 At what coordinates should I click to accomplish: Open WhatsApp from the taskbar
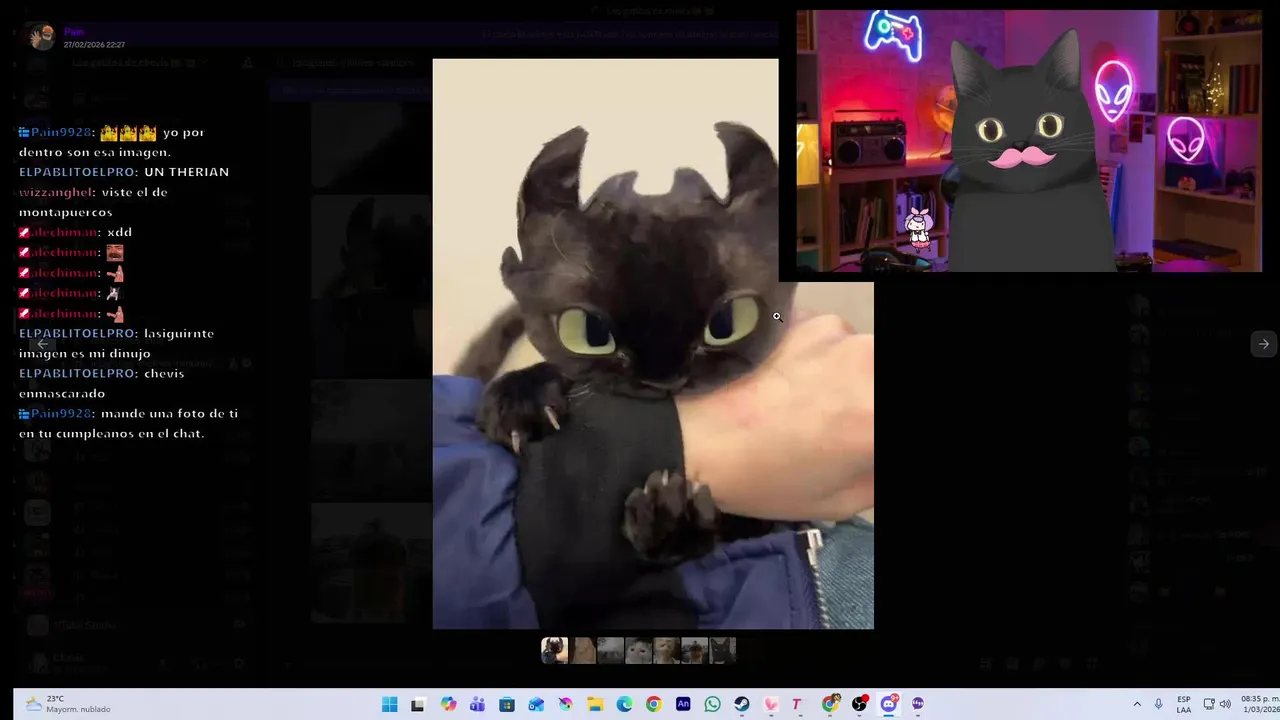click(x=712, y=705)
